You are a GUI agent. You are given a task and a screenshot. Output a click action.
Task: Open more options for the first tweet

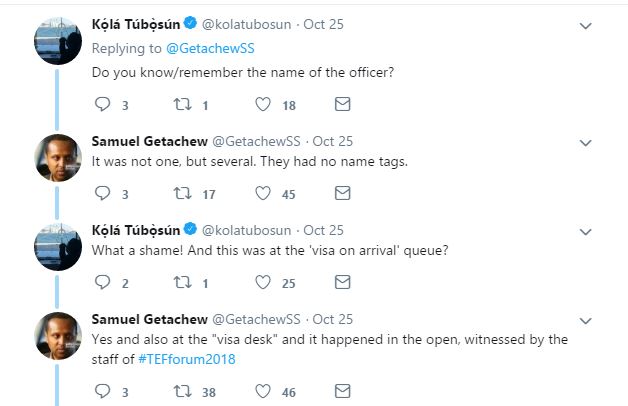coord(584,25)
